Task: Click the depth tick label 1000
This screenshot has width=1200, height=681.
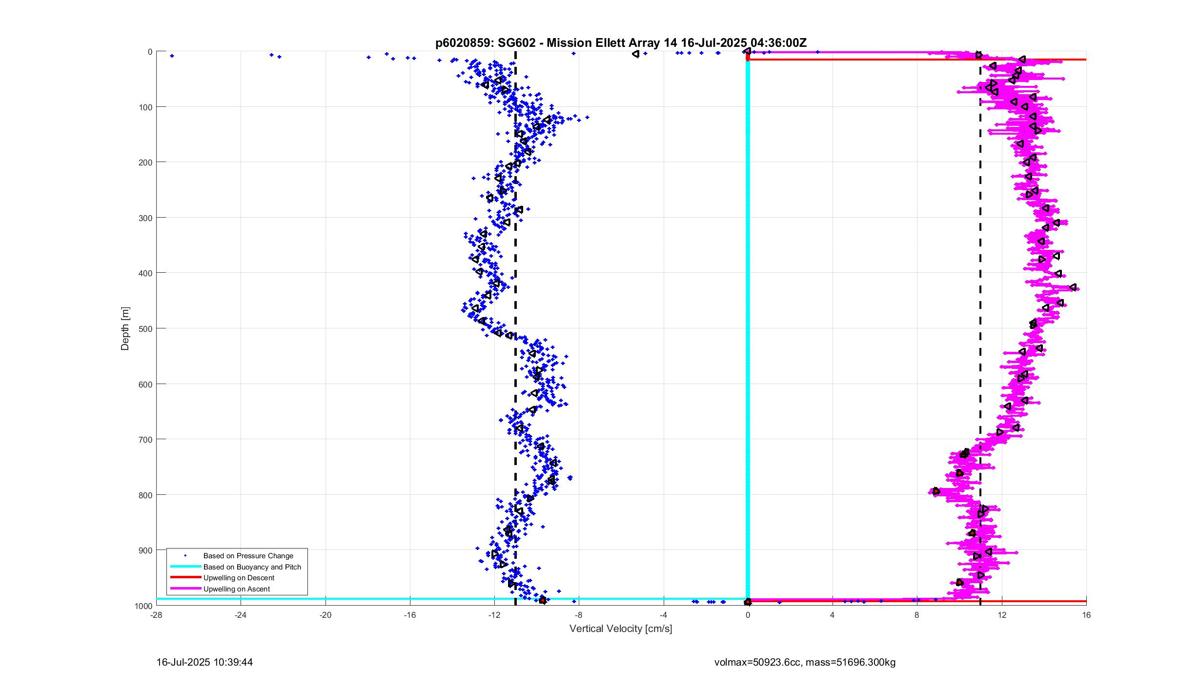Action: pos(142,606)
